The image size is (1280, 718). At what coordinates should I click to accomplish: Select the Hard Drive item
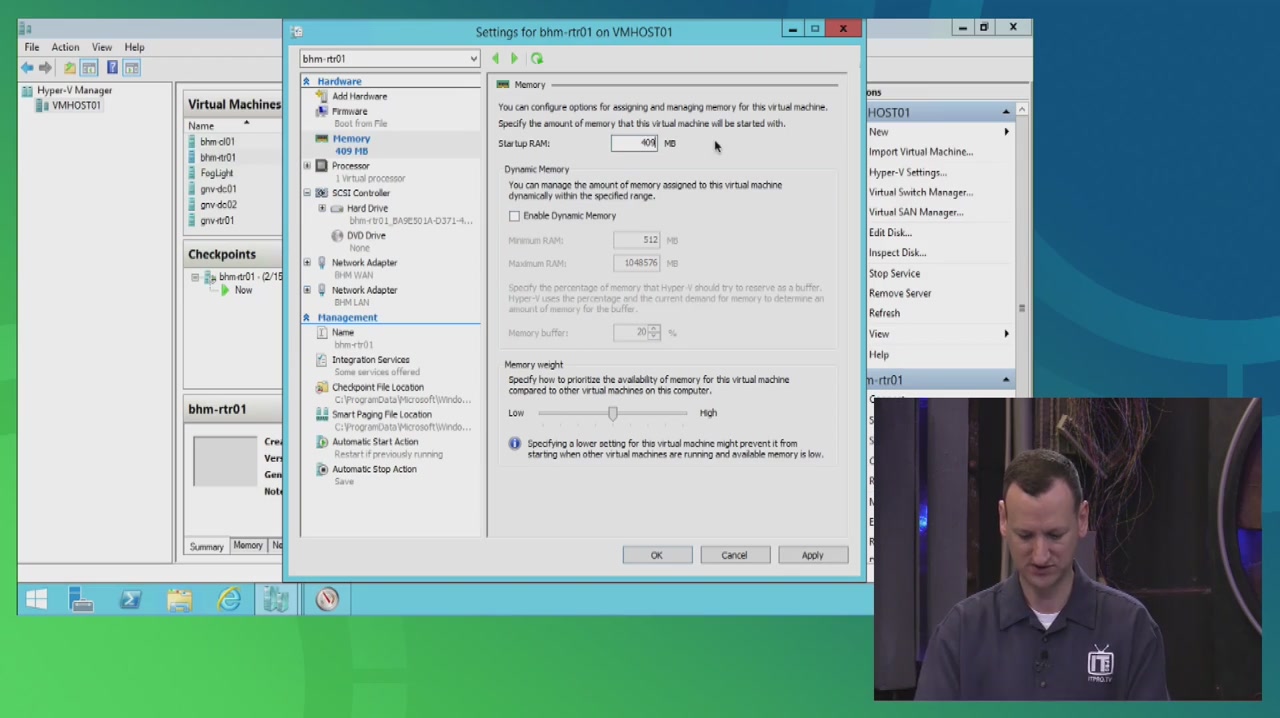click(x=367, y=208)
